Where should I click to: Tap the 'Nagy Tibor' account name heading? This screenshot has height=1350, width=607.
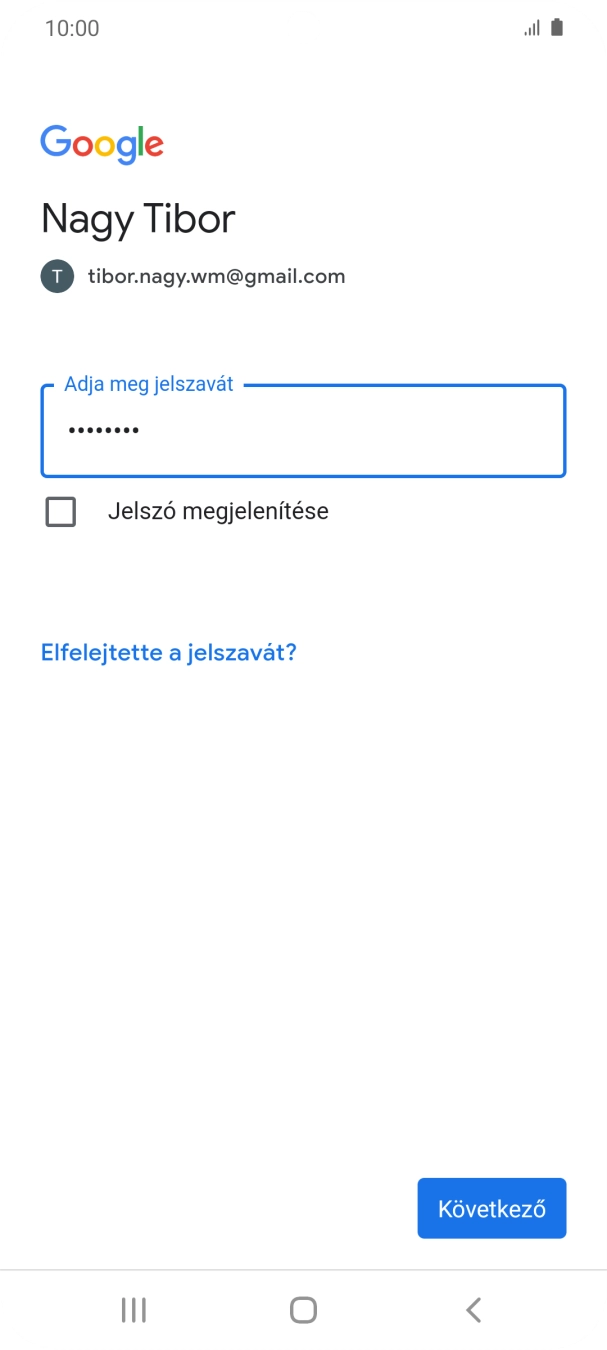138,219
